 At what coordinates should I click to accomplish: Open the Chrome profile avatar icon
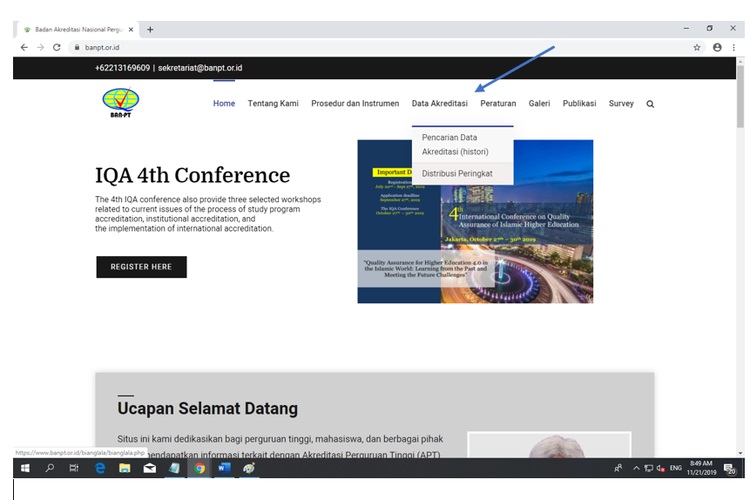[x=717, y=47]
